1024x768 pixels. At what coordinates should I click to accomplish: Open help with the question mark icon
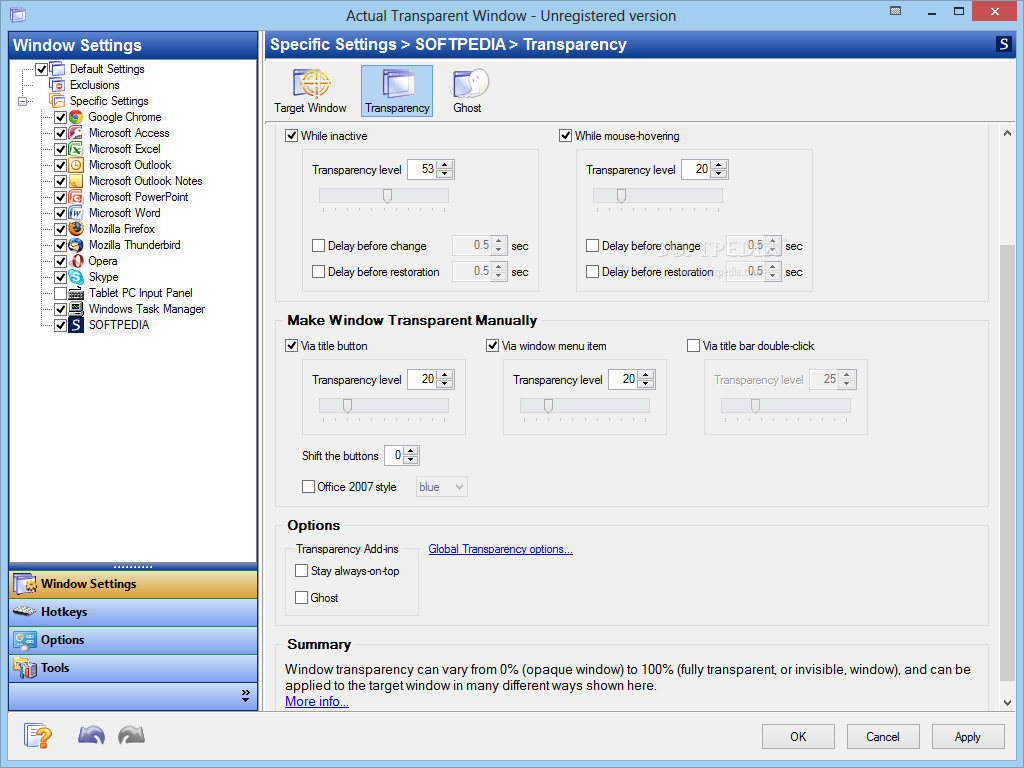[37, 736]
